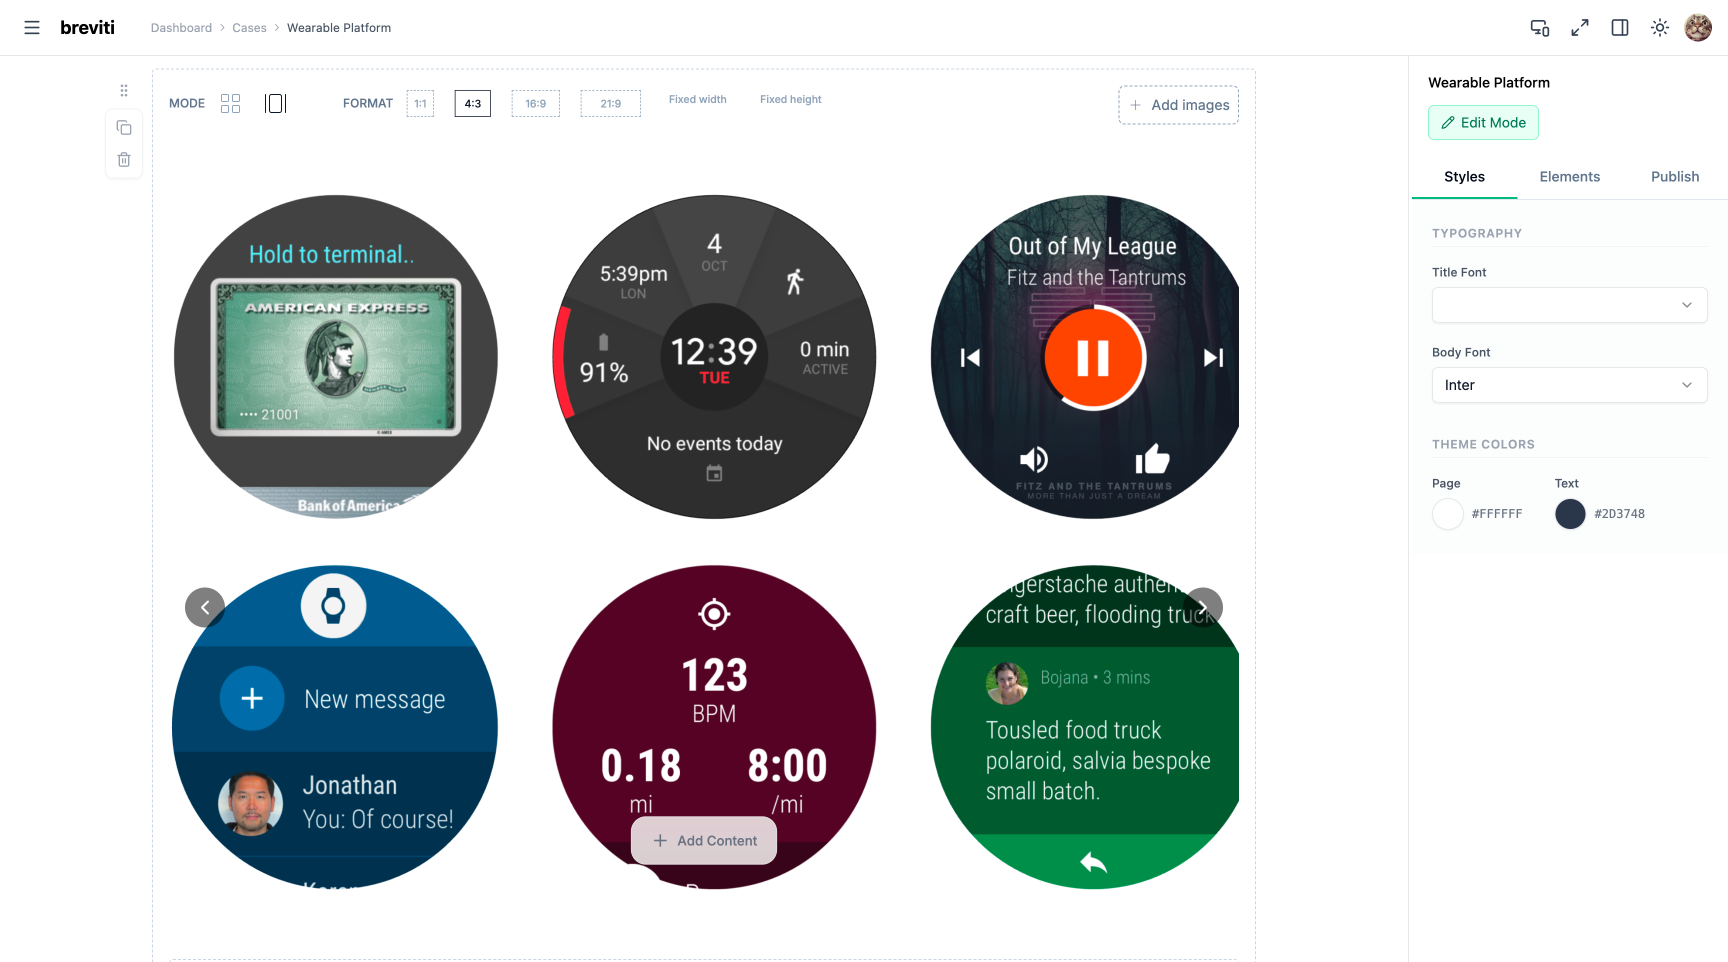Open the hamburger navigation menu
Viewport: 1728px width, 962px height.
32,28
